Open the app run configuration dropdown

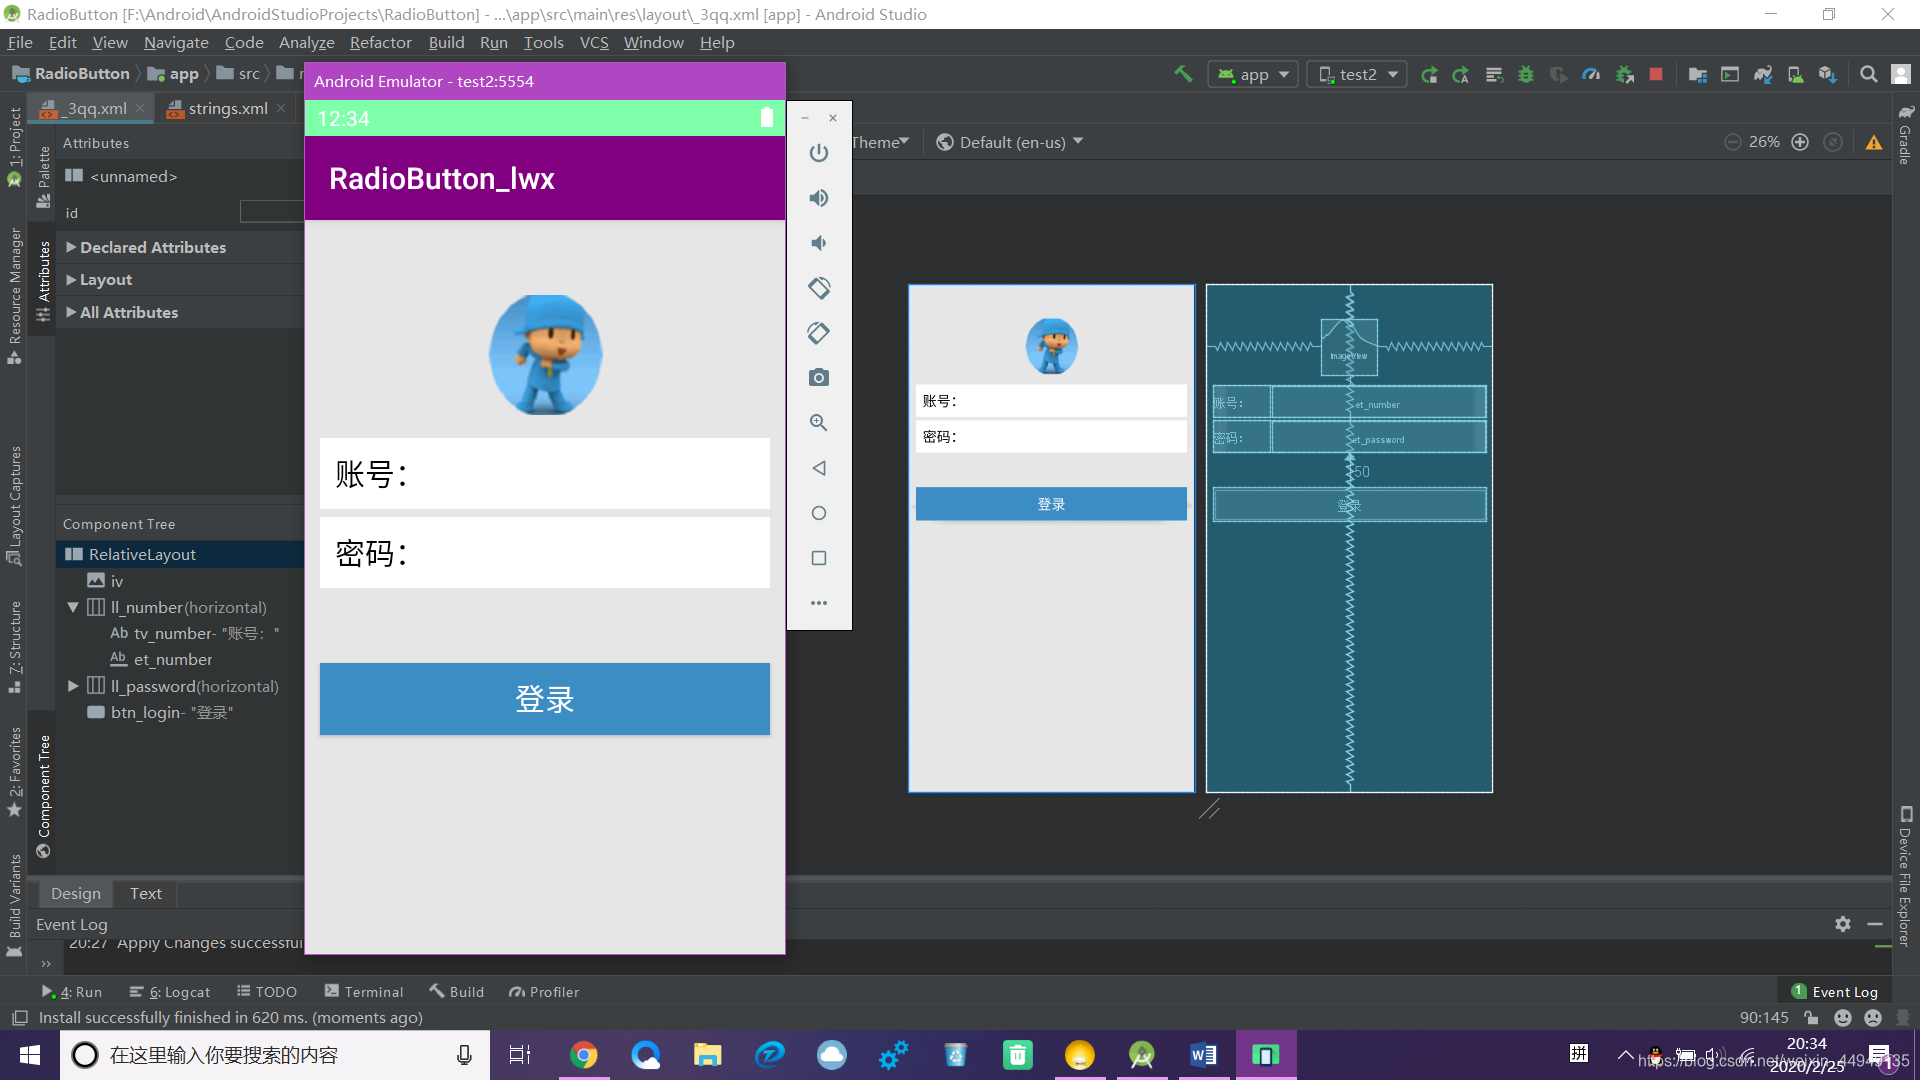coord(1253,74)
